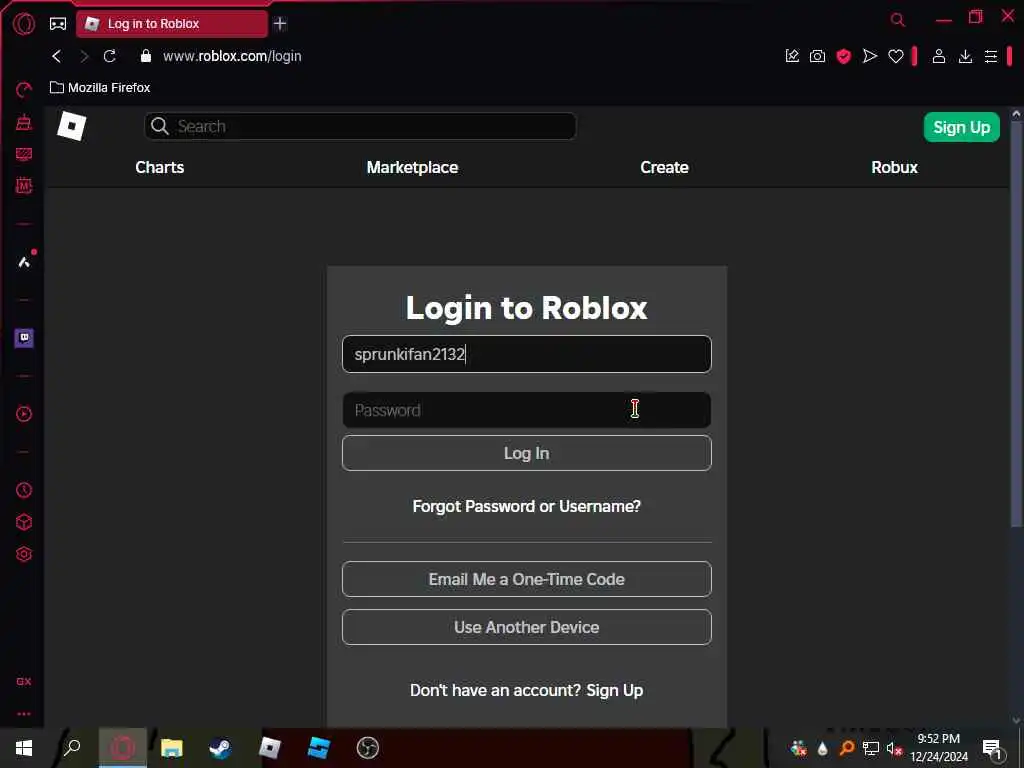1024x768 pixels.
Task: View site security lock icon
Action: point(146,56)
